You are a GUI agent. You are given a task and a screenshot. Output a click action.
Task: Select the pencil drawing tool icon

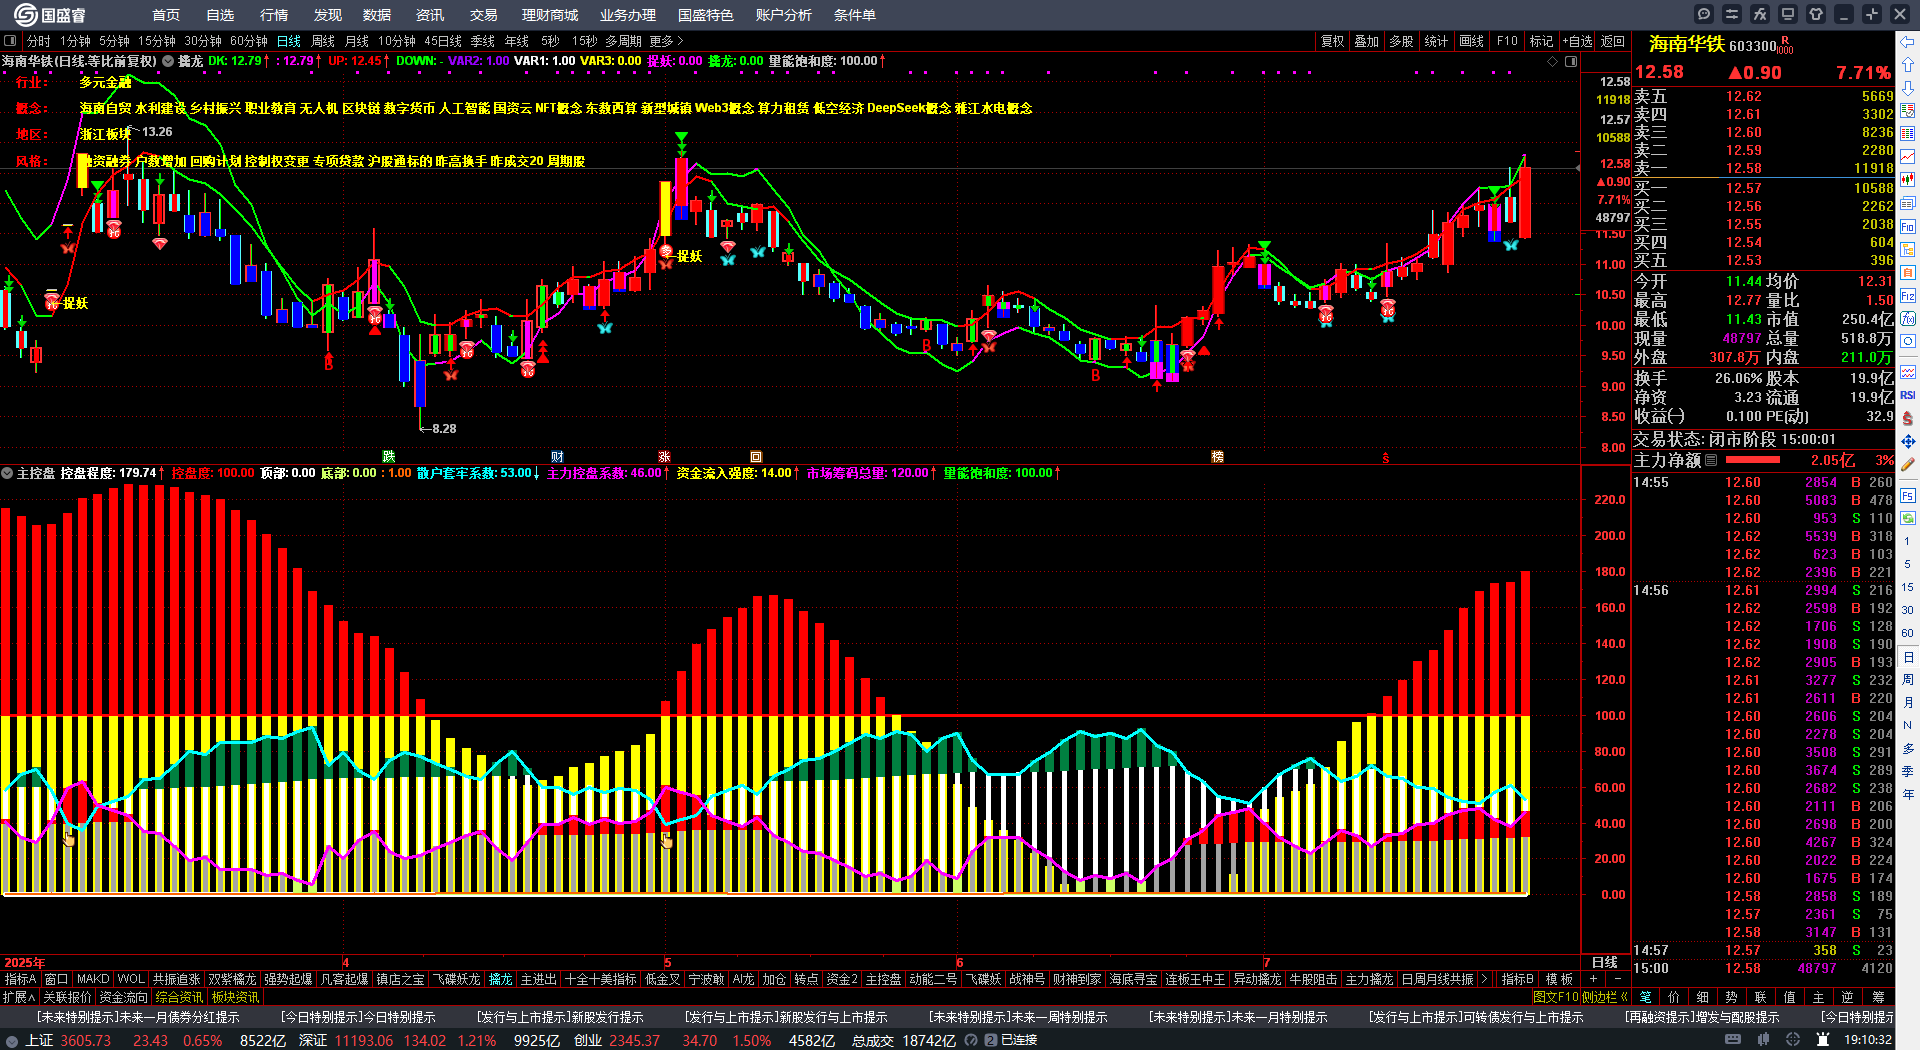tap(1908, 464)
